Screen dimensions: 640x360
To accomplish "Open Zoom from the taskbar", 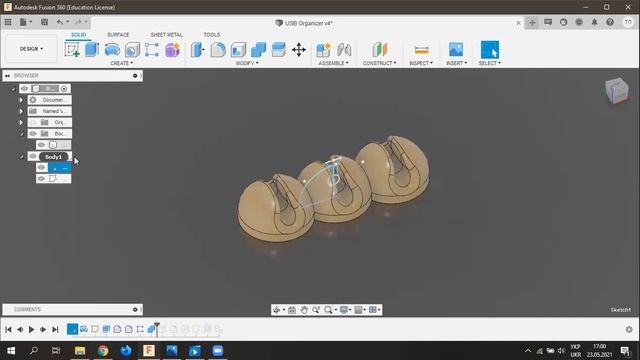I will 218,351.
